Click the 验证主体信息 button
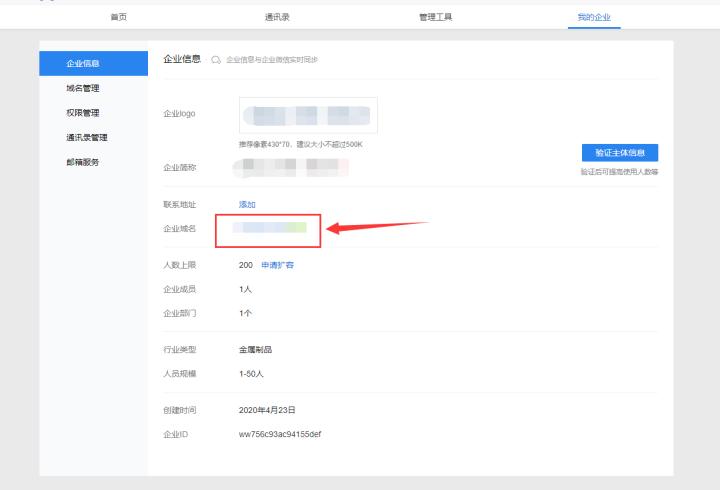Screen dimensions: 720x490 pyautogui.click(x=620, y=152)
